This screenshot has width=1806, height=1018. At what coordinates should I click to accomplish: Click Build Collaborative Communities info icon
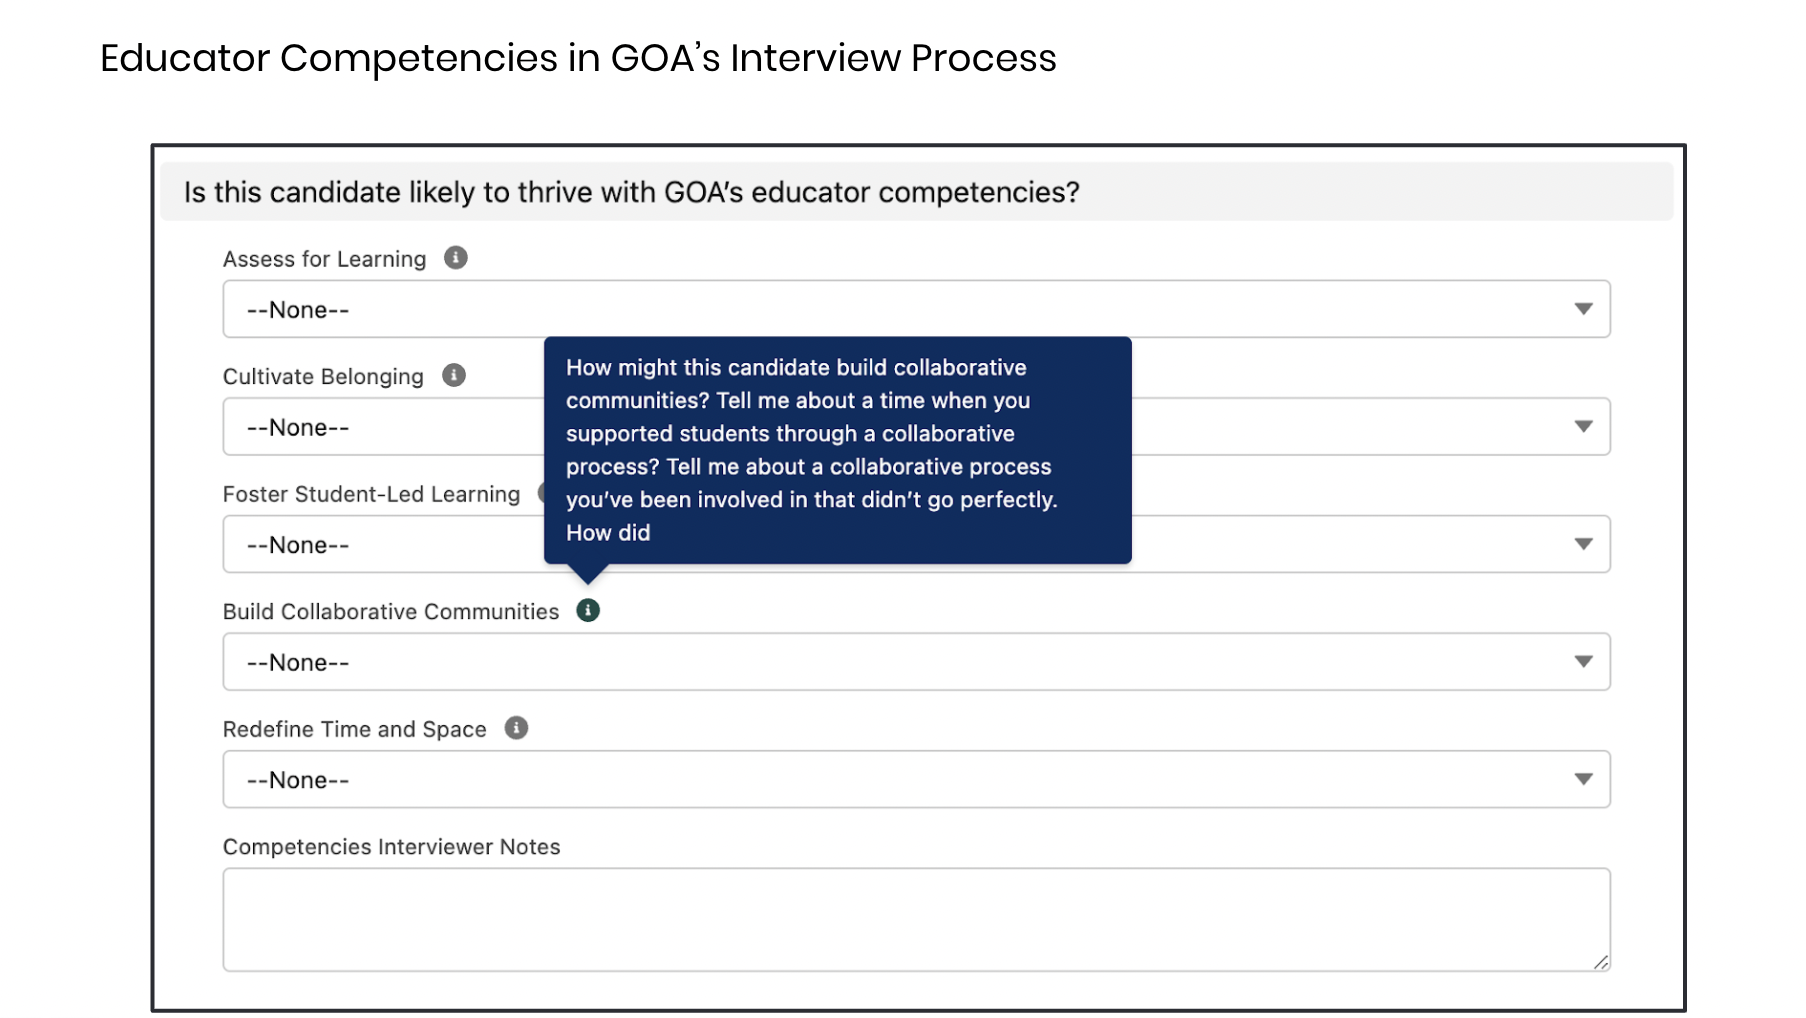588,610
